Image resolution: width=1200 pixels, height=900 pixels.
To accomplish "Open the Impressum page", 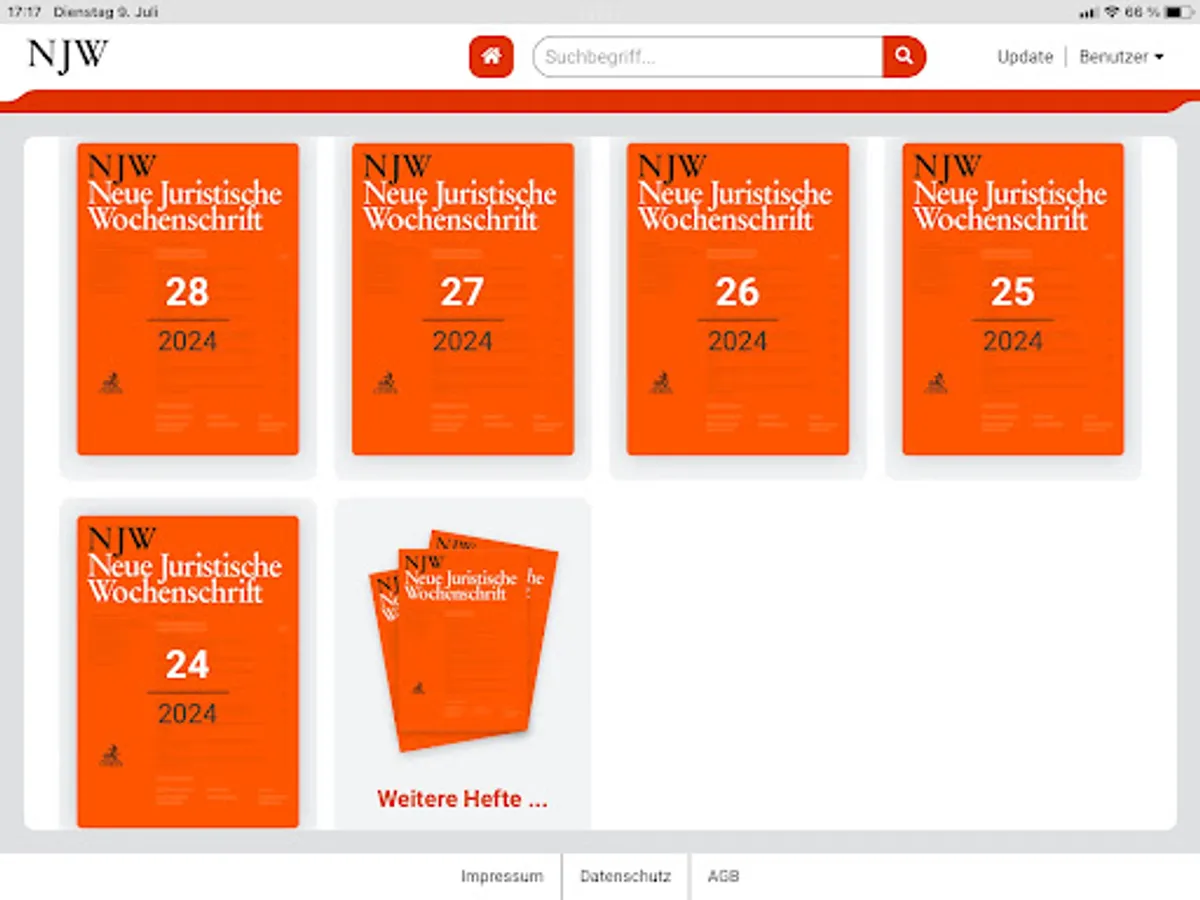I will coord(502,876).
